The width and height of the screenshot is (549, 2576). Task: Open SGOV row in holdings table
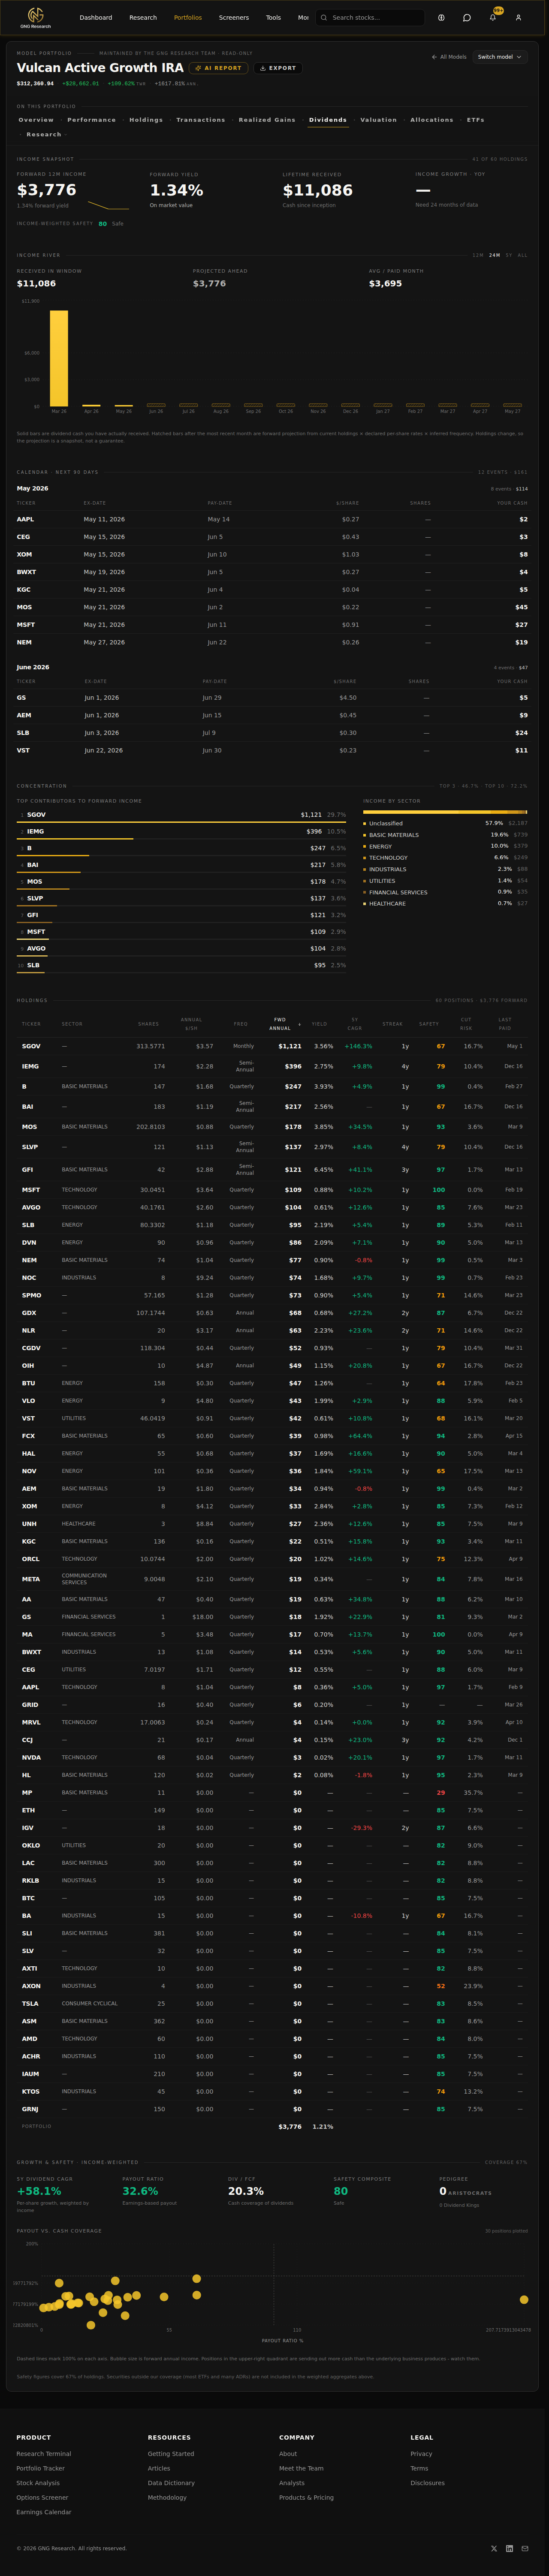272,1046
